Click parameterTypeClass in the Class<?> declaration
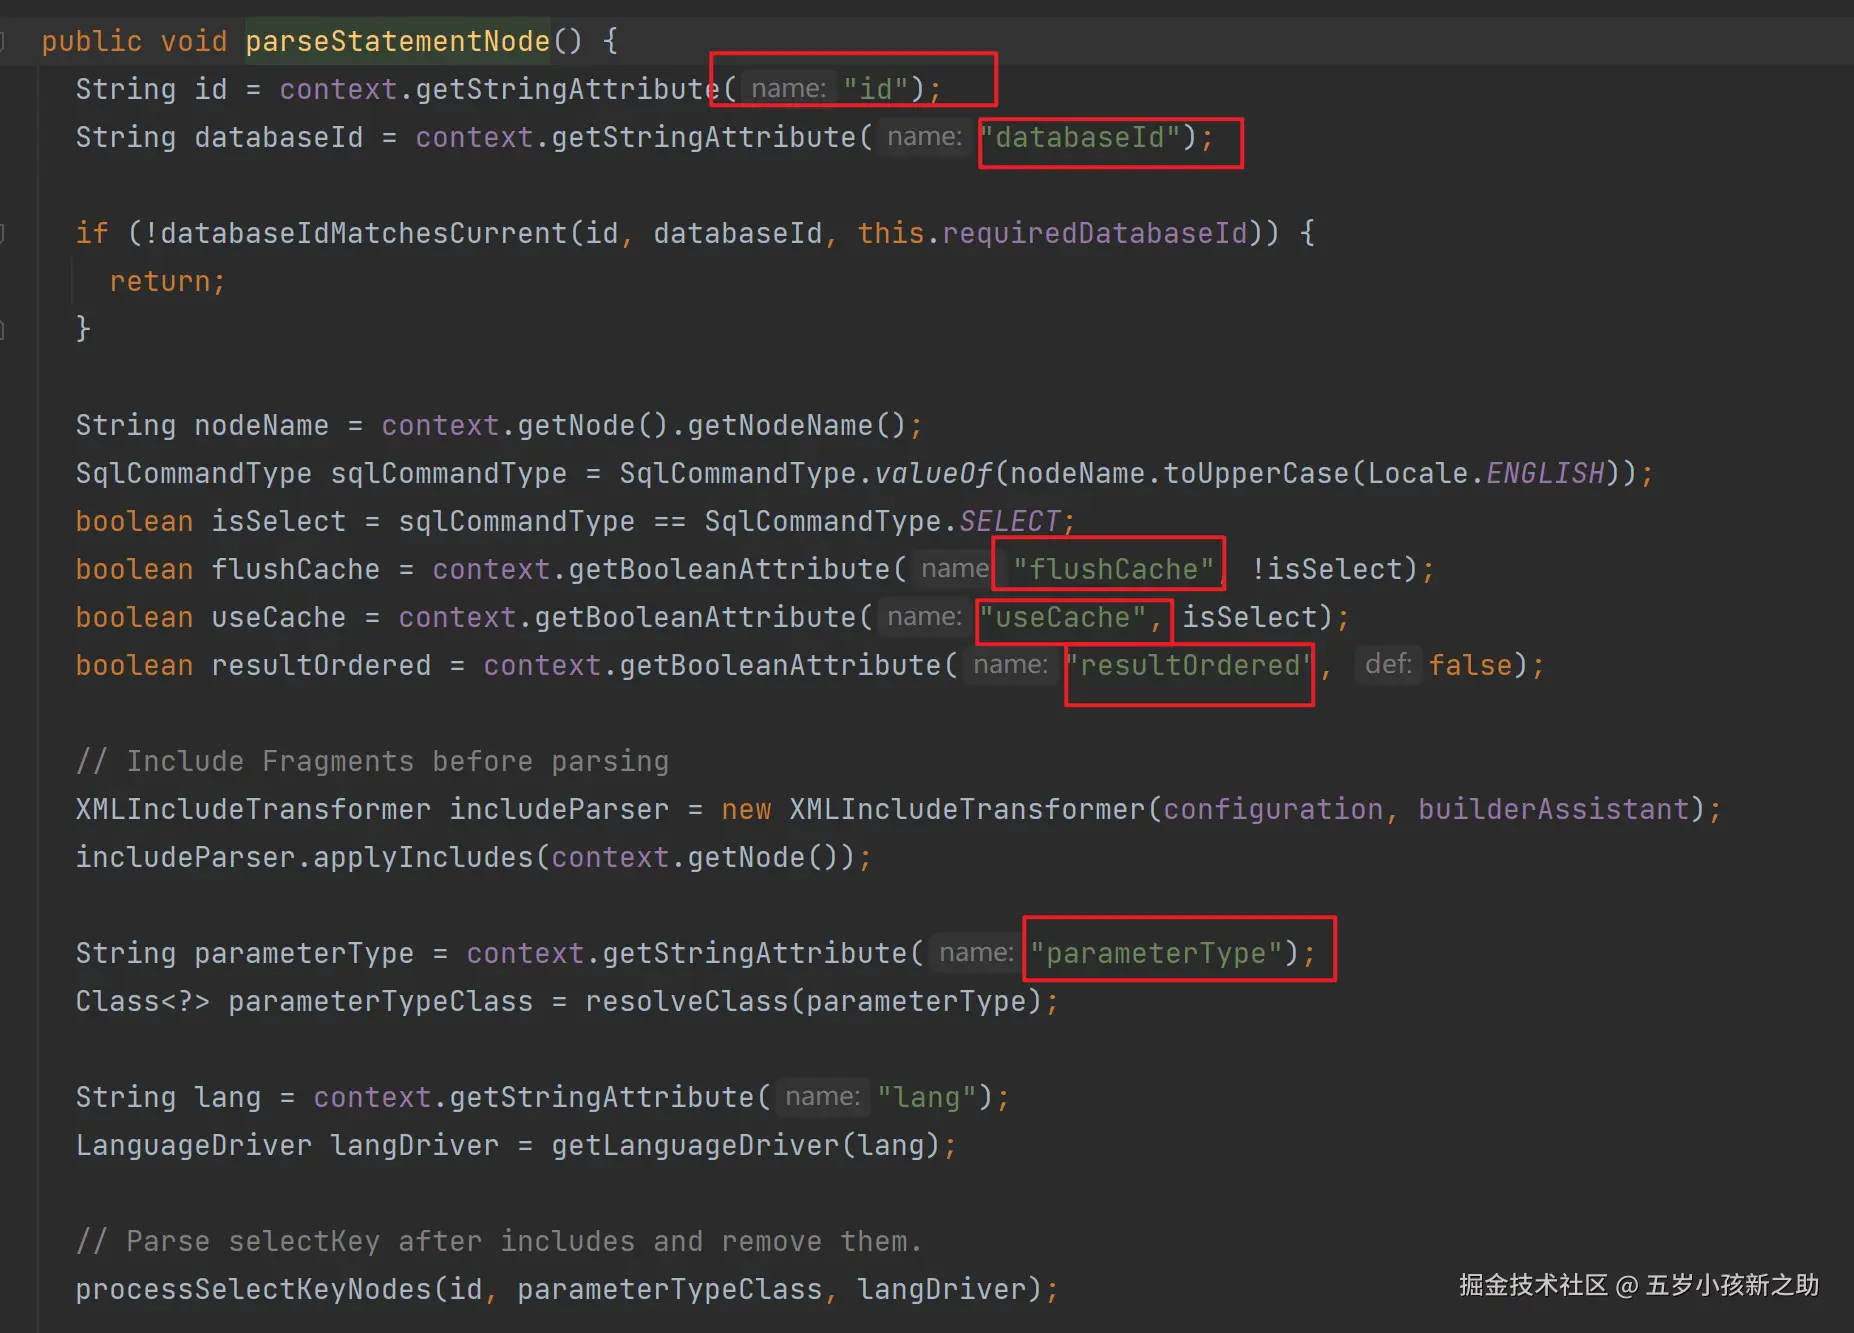 381,1001
